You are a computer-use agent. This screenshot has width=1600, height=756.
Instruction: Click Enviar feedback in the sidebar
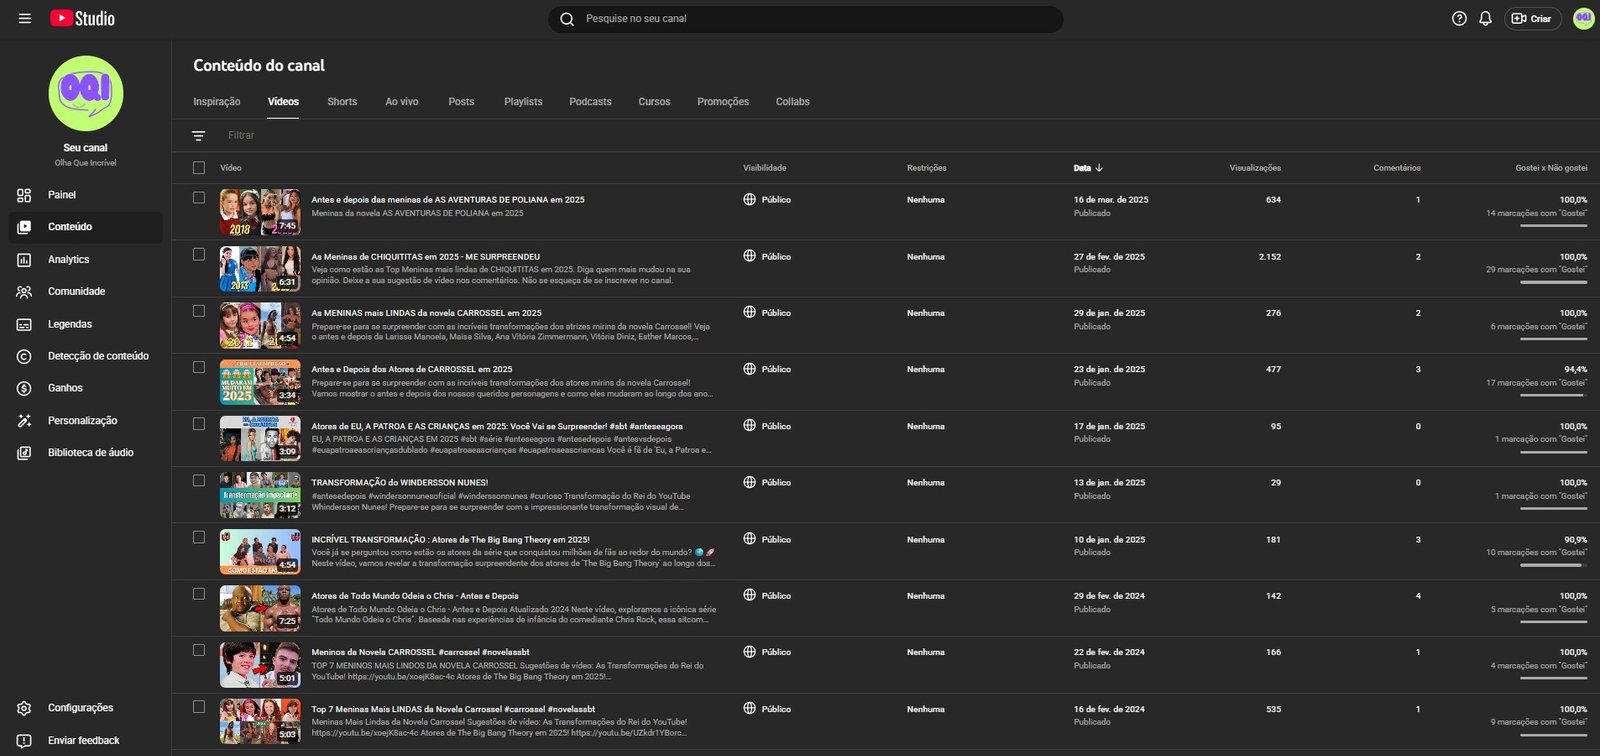[x=83, y=741]
